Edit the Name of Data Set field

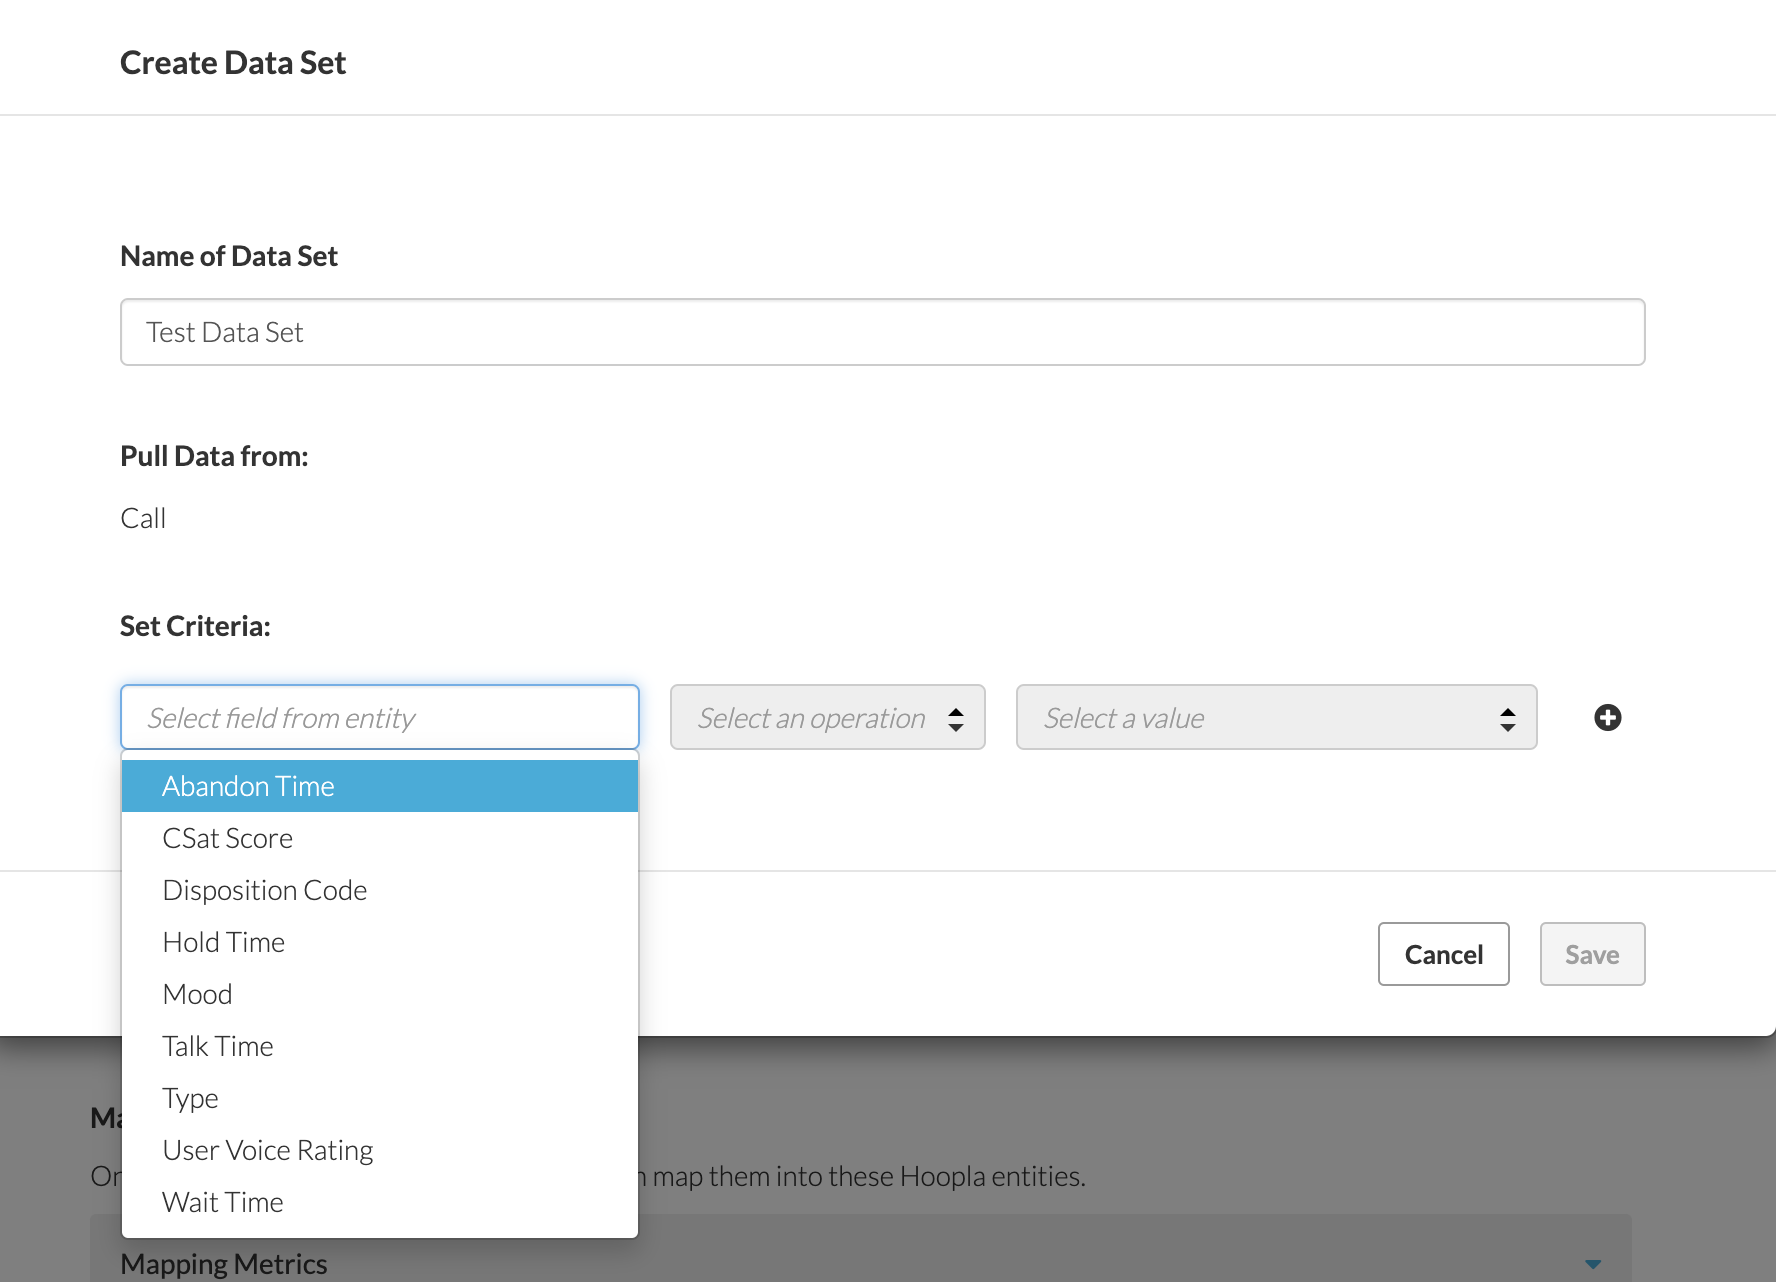tap(883, 332)
